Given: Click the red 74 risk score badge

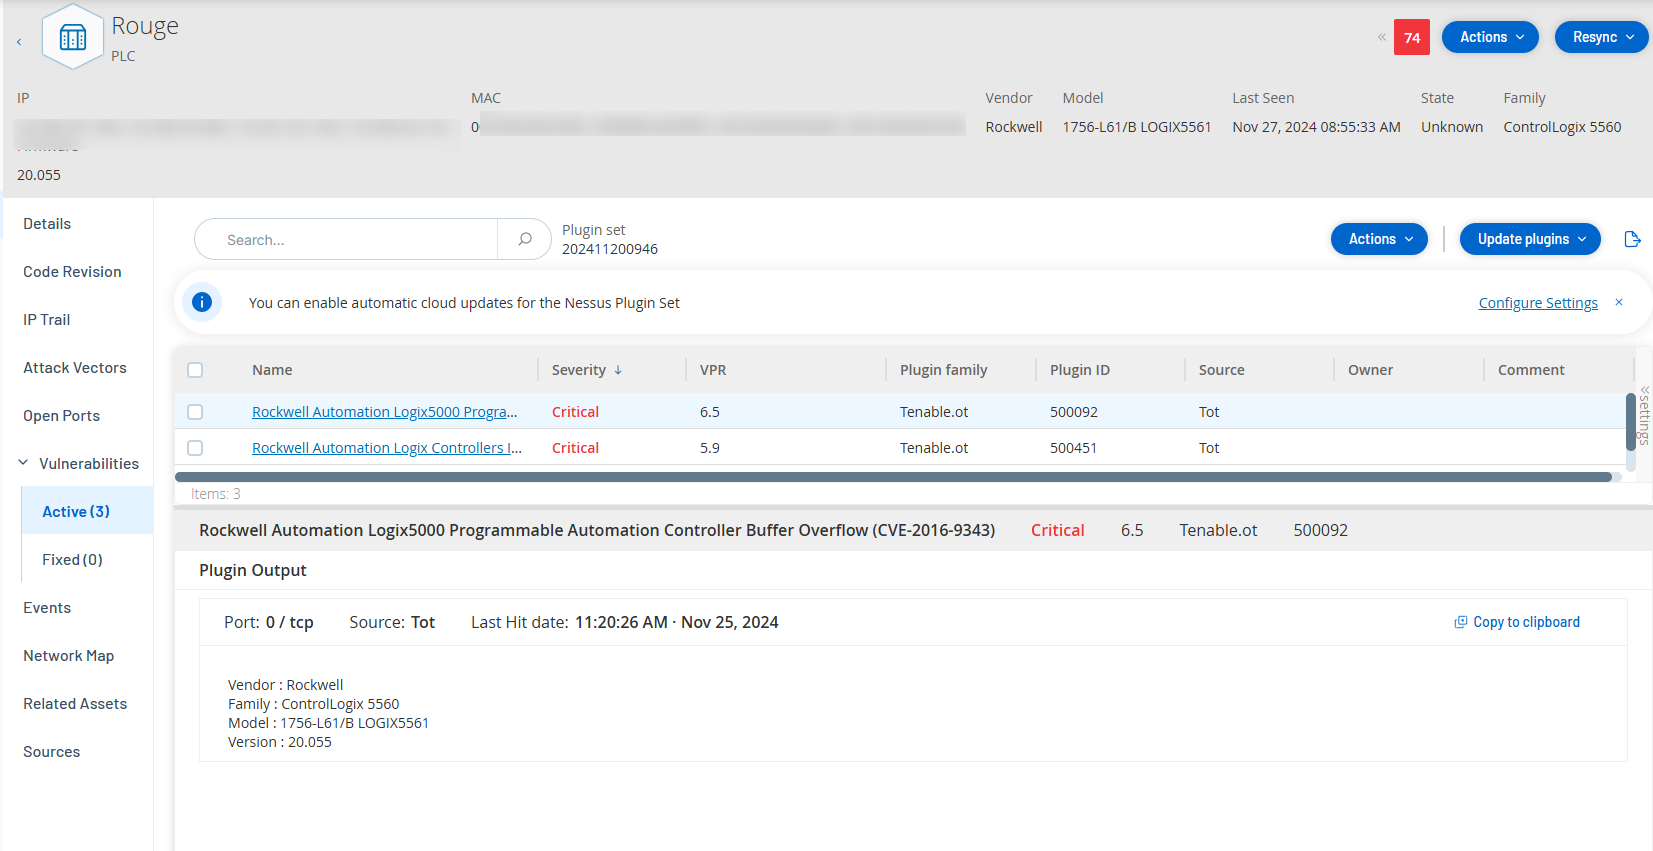Looking at the screenshot, I should click(1411, 38).
